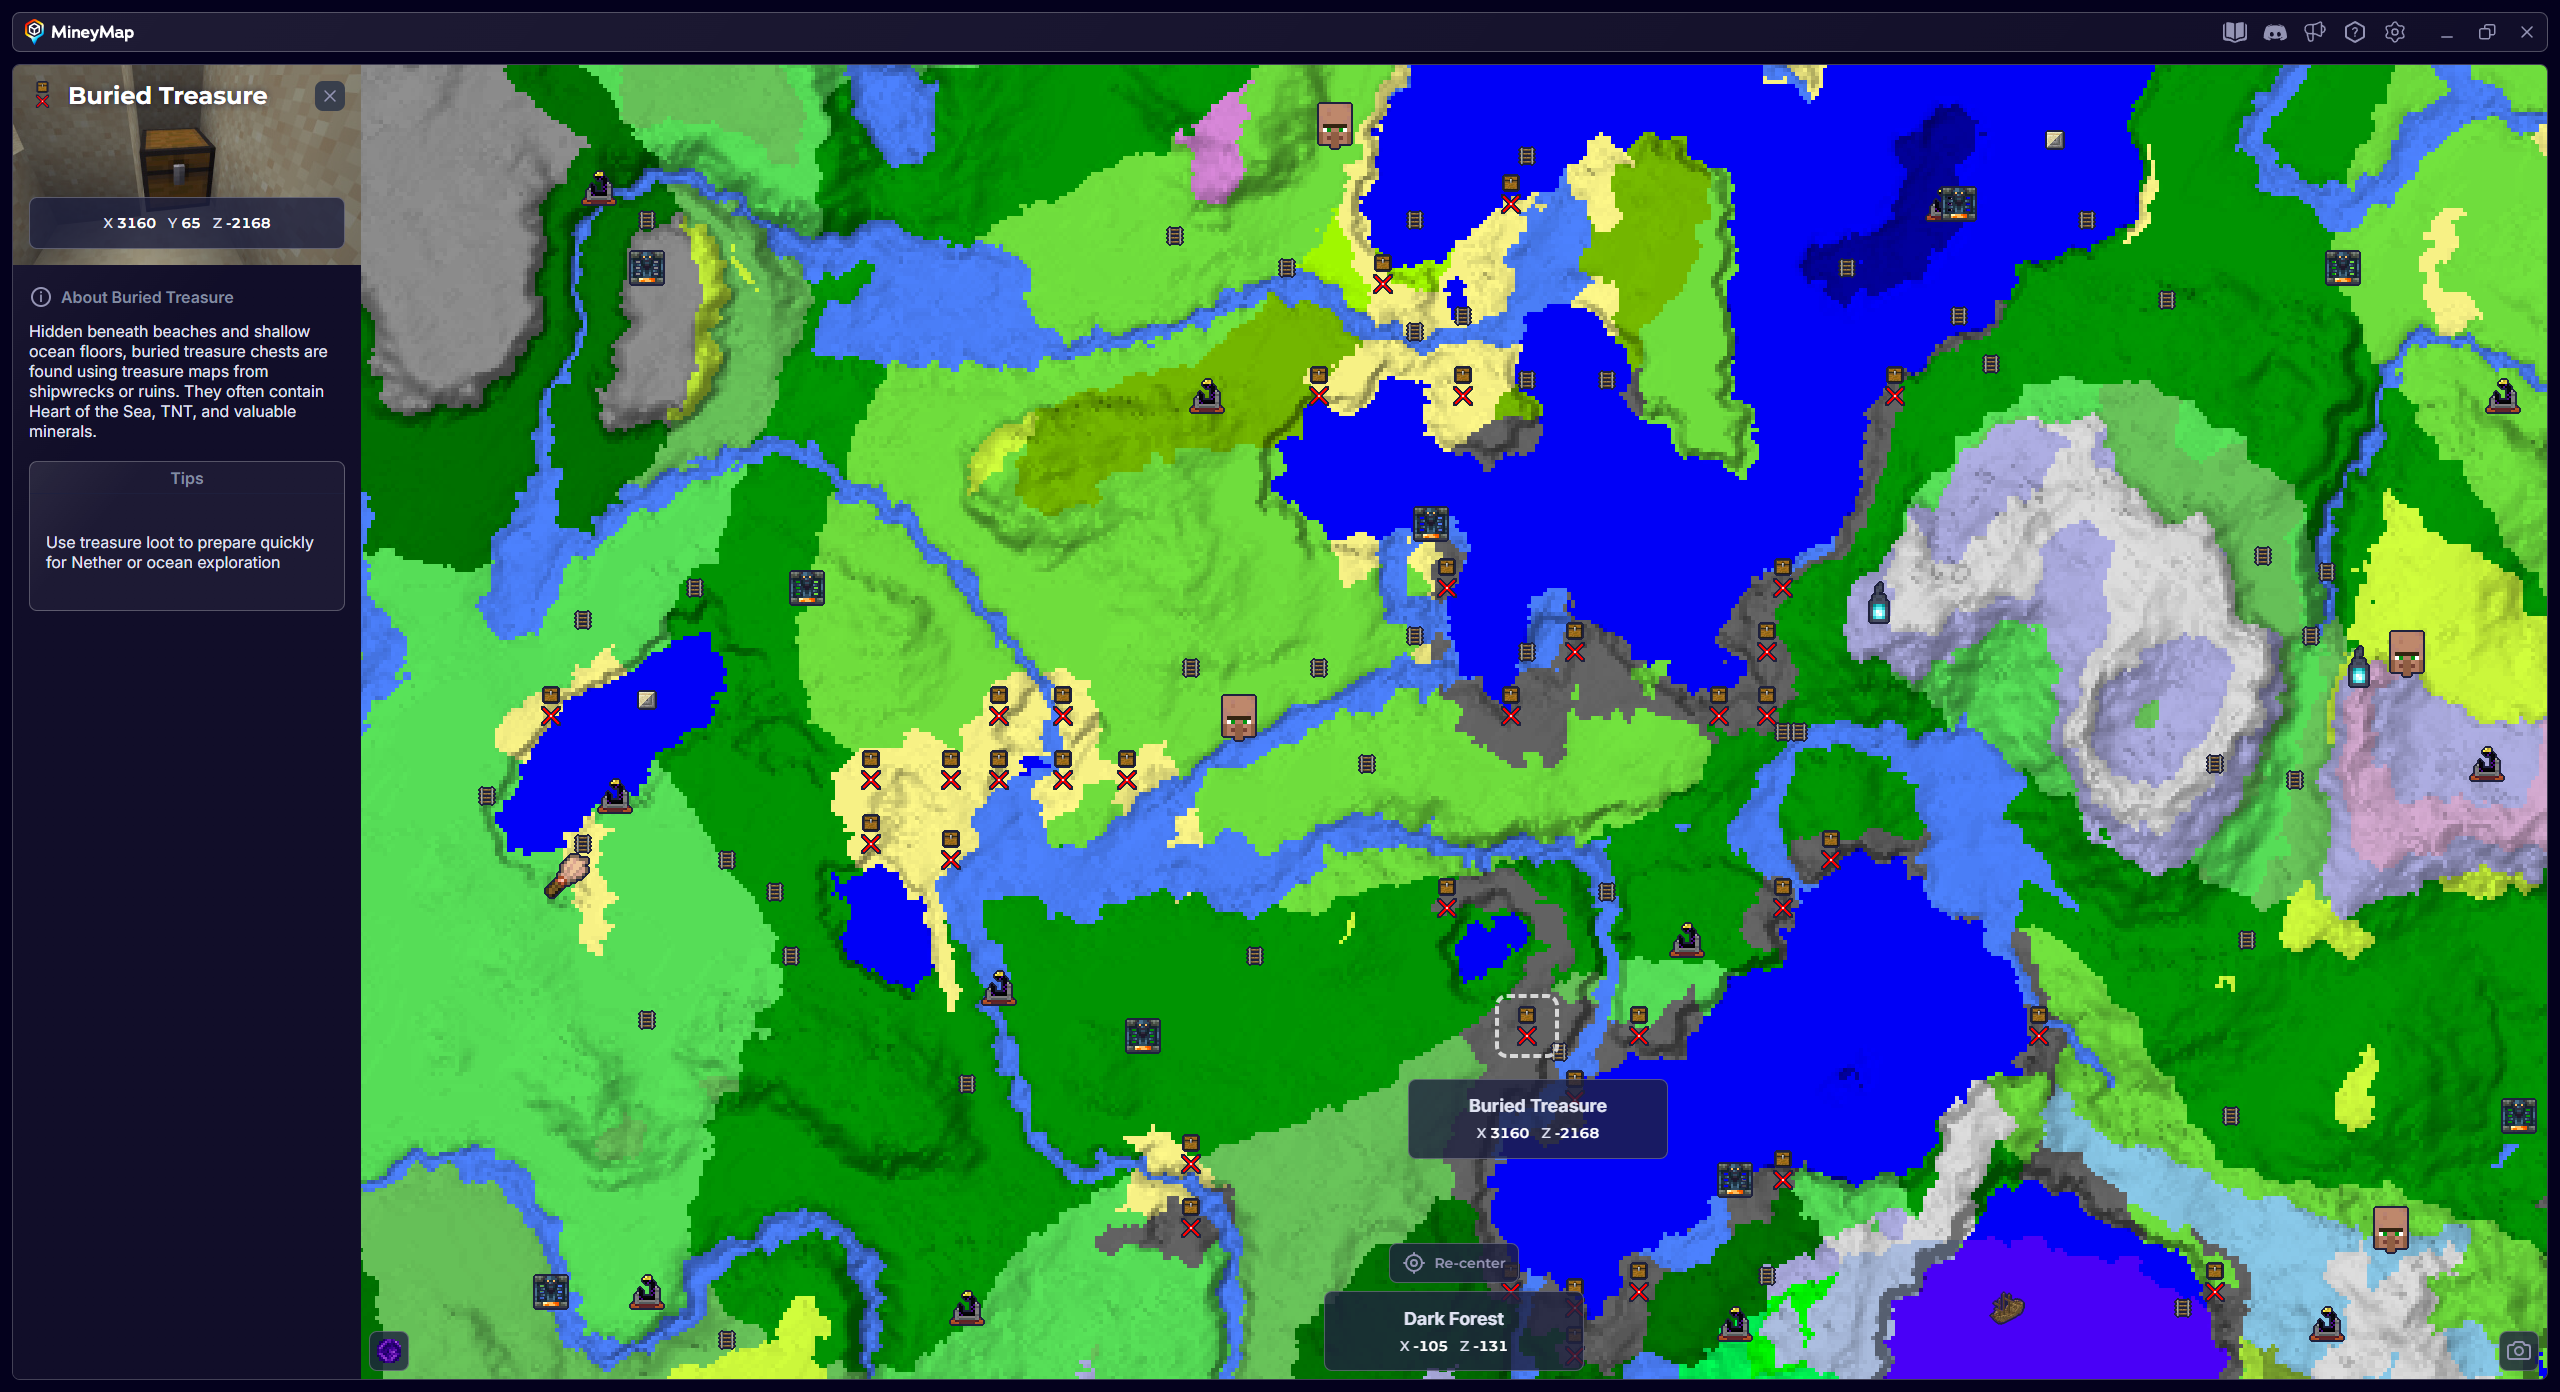Open the wiki book icon in the title bar
The height and width of the screenshot is (1392, 2560).
click(2235, 32)
